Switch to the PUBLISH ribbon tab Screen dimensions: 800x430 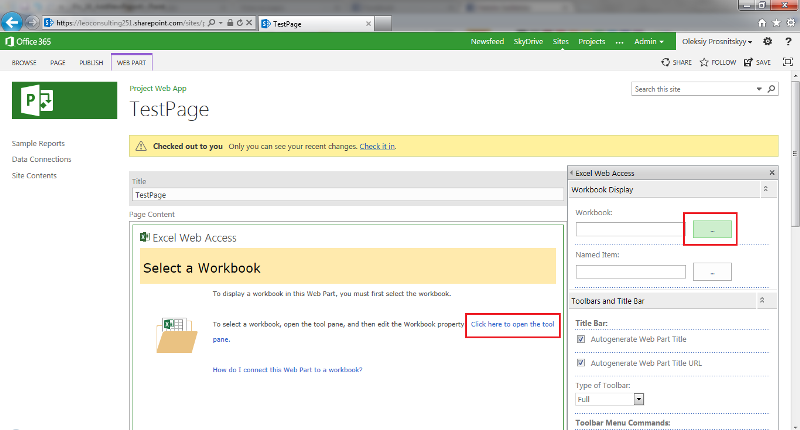coord(91,62)
